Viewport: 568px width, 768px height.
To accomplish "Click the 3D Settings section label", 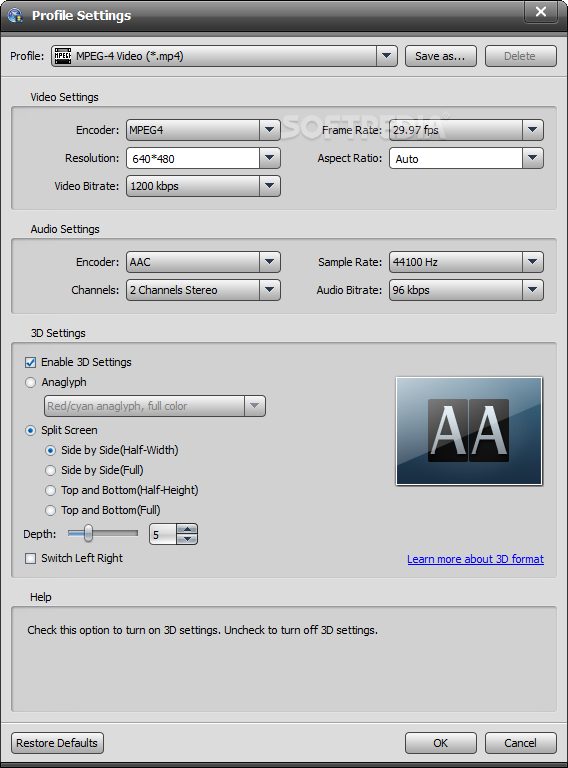I will [x=58, y=333].
